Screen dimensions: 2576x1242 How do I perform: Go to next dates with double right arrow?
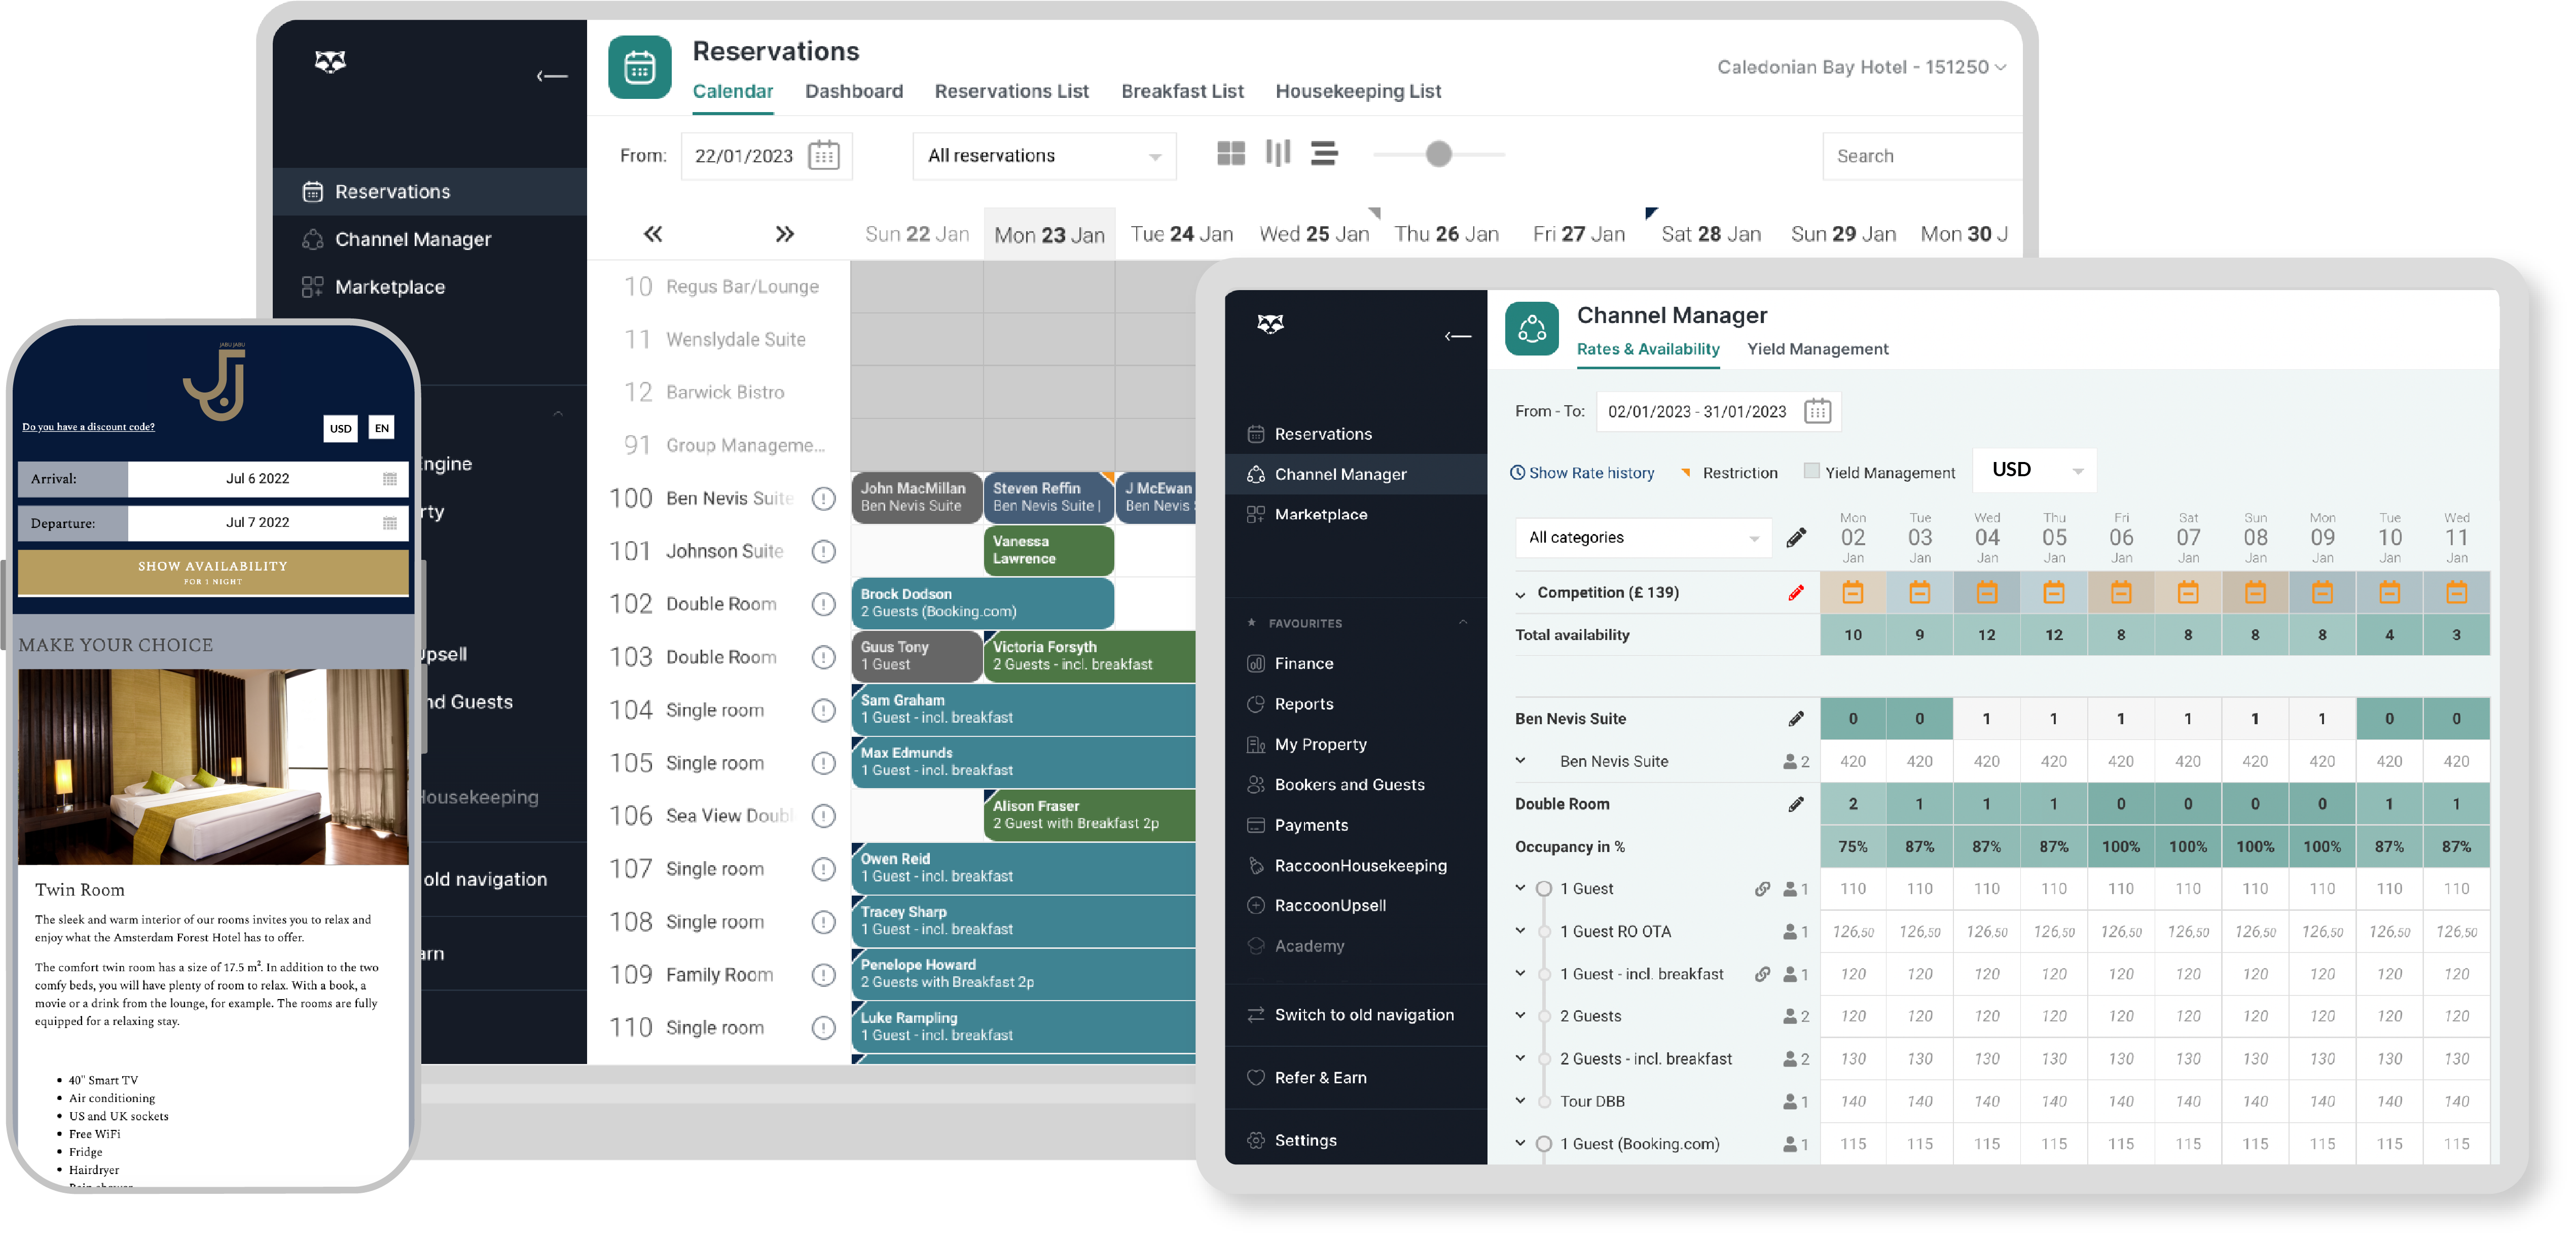(x=785, y=234)
